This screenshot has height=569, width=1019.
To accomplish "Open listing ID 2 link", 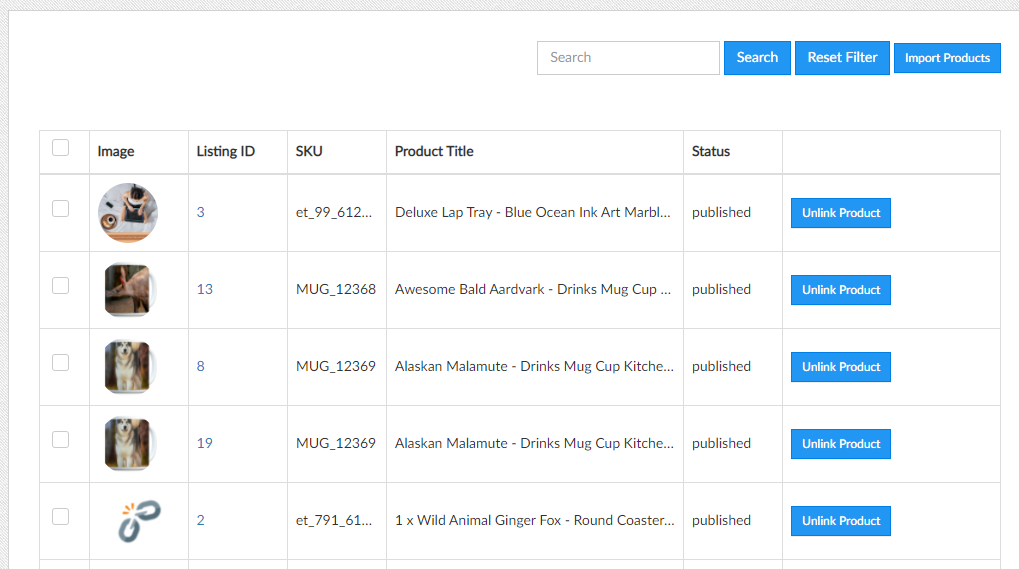I will click(x=201, y=520).
